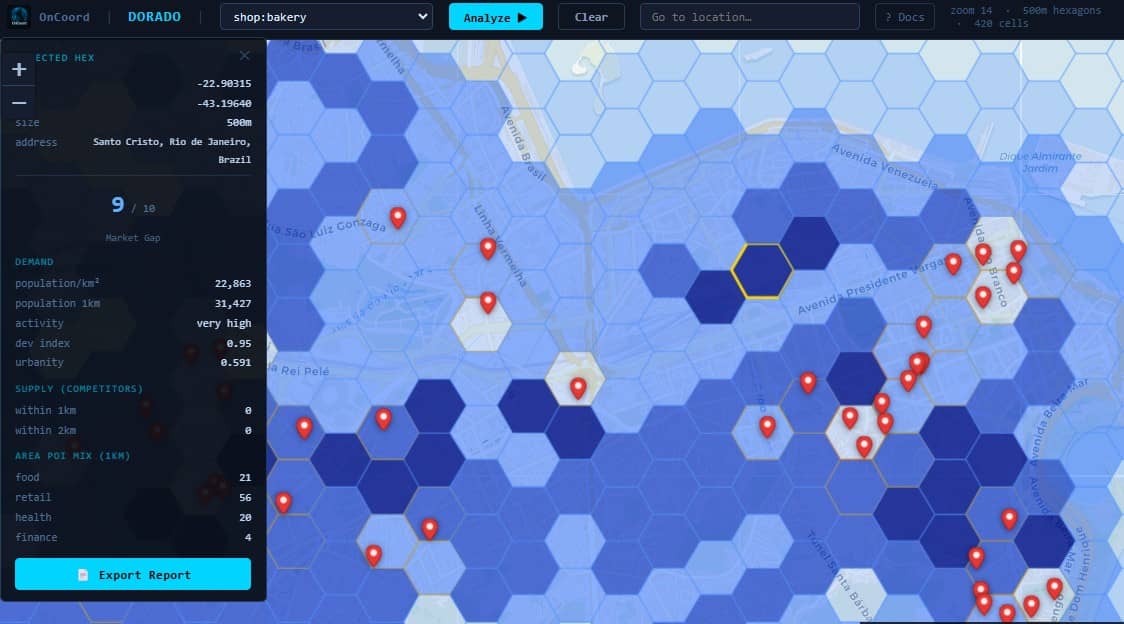This screenshot has height=624, width=1124.
Task: Click the OnCoord logo icon
Action: coord(19,16)
